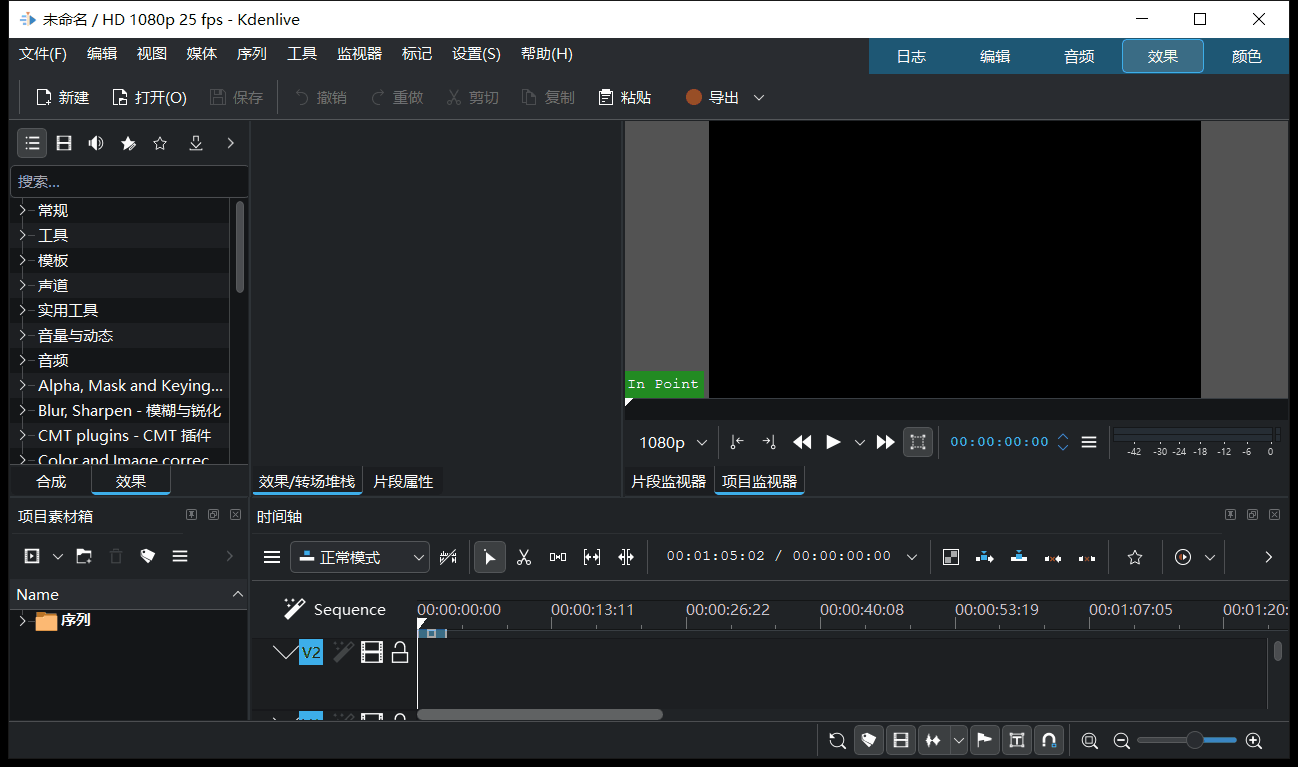
Task: Click the 粘贴 button
Action: coord(625,97)
